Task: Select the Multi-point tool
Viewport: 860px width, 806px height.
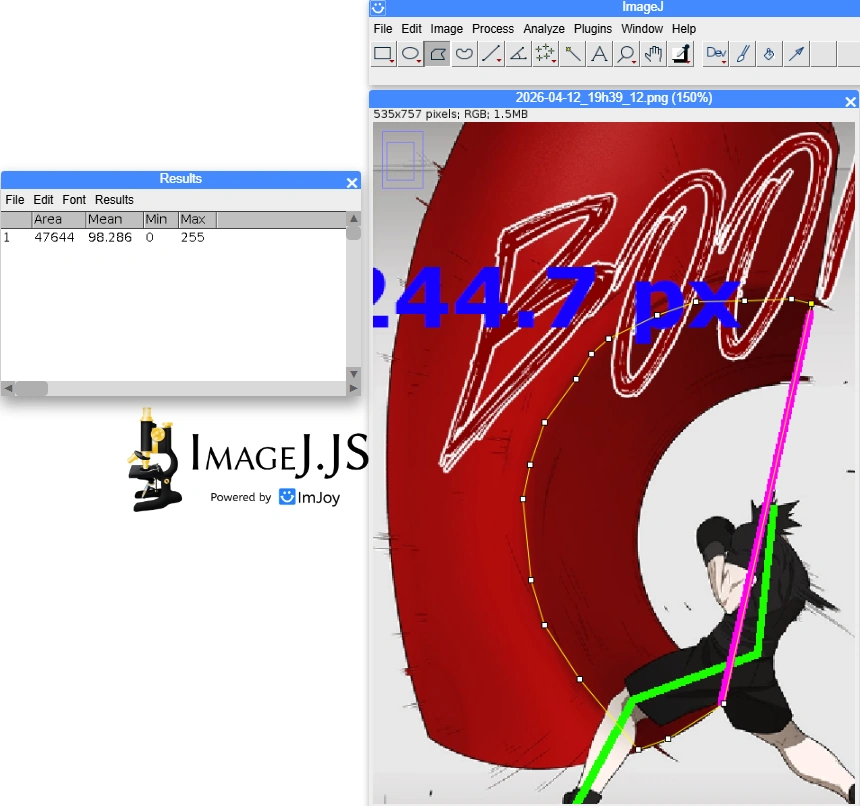Action: coord(545,54)
